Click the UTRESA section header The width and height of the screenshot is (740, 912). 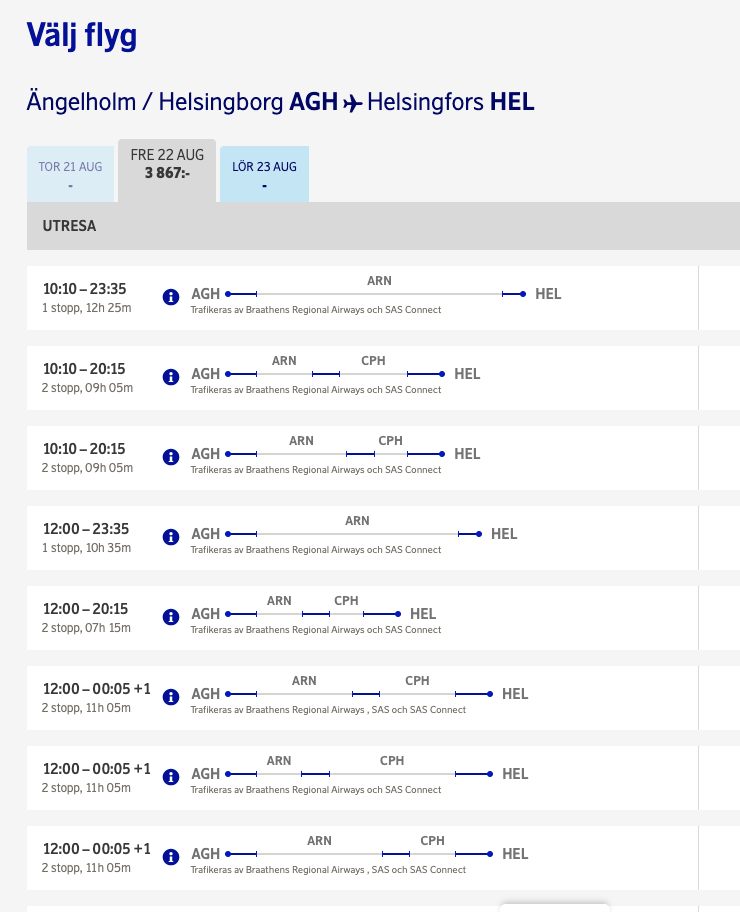69,226
